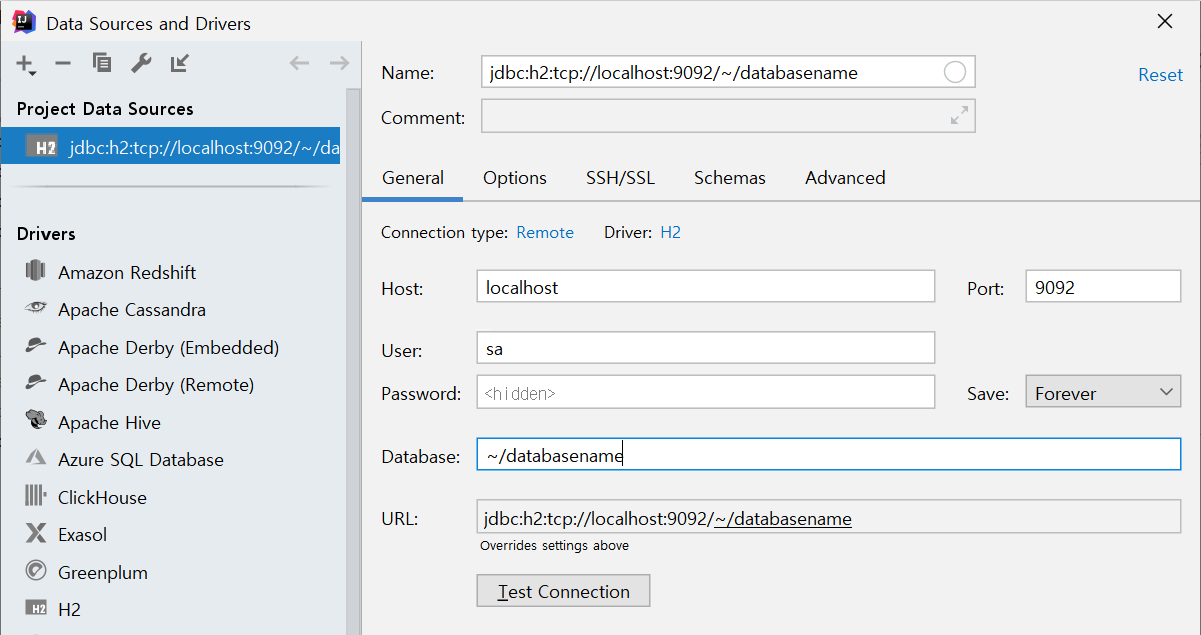Screen dimensions: 1201x635
Task: Click the Test Connection button
Action: pyautogui.click(x=563, y=591)
